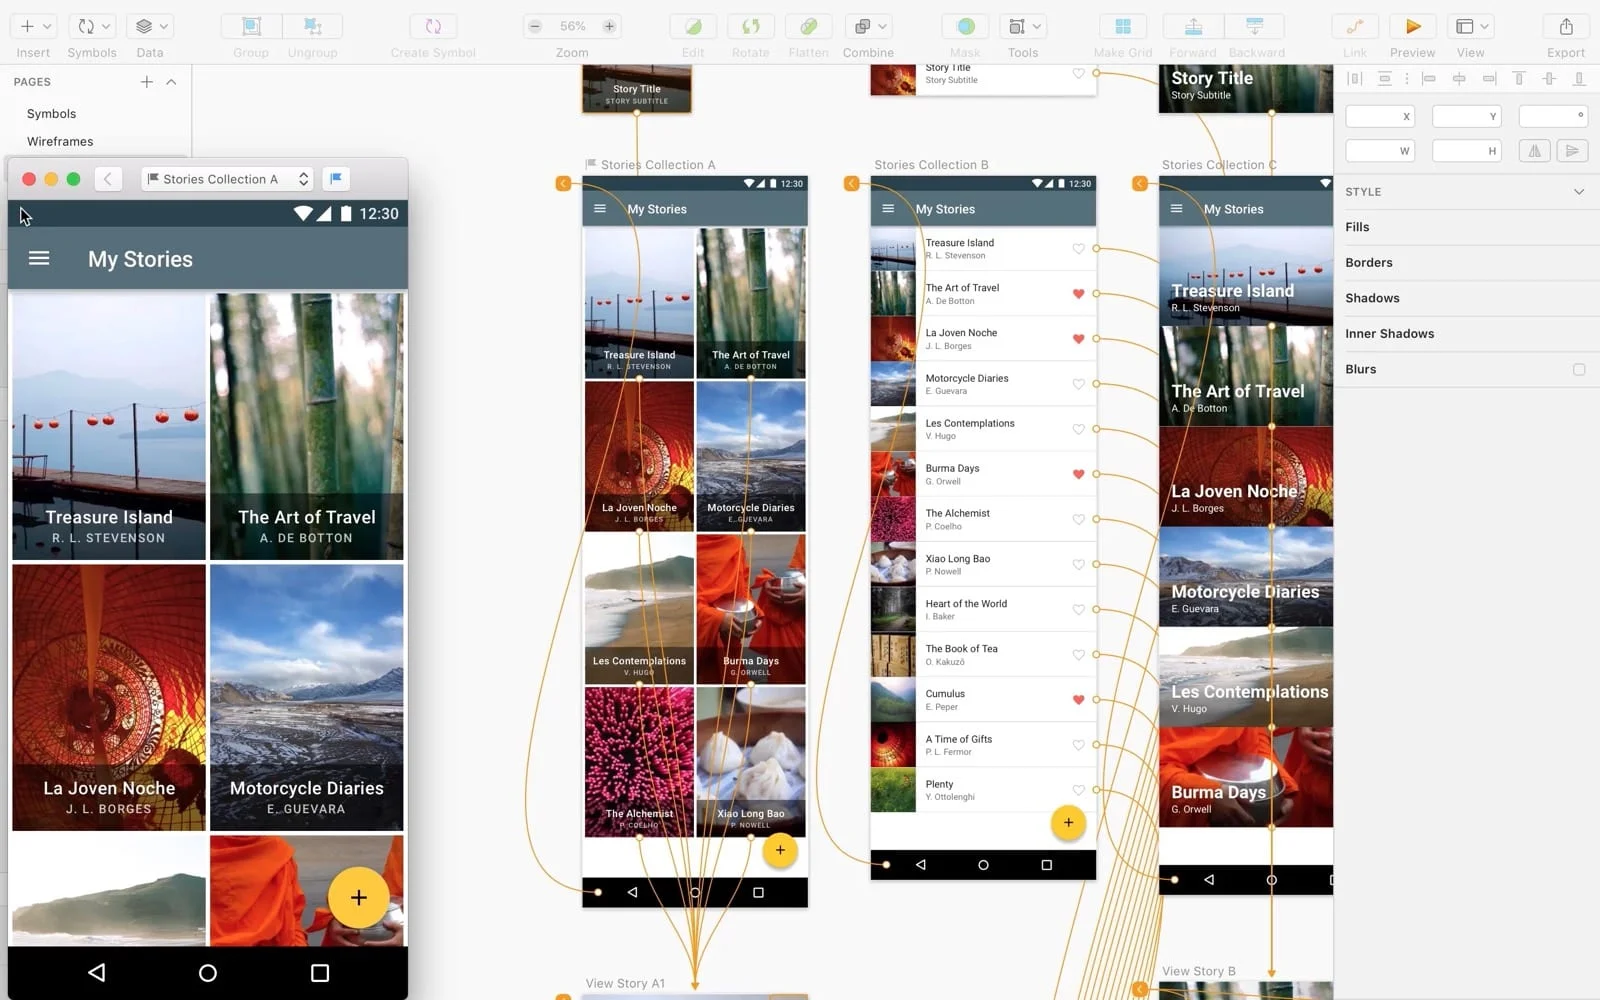Click the W width field

[1381, 151]
